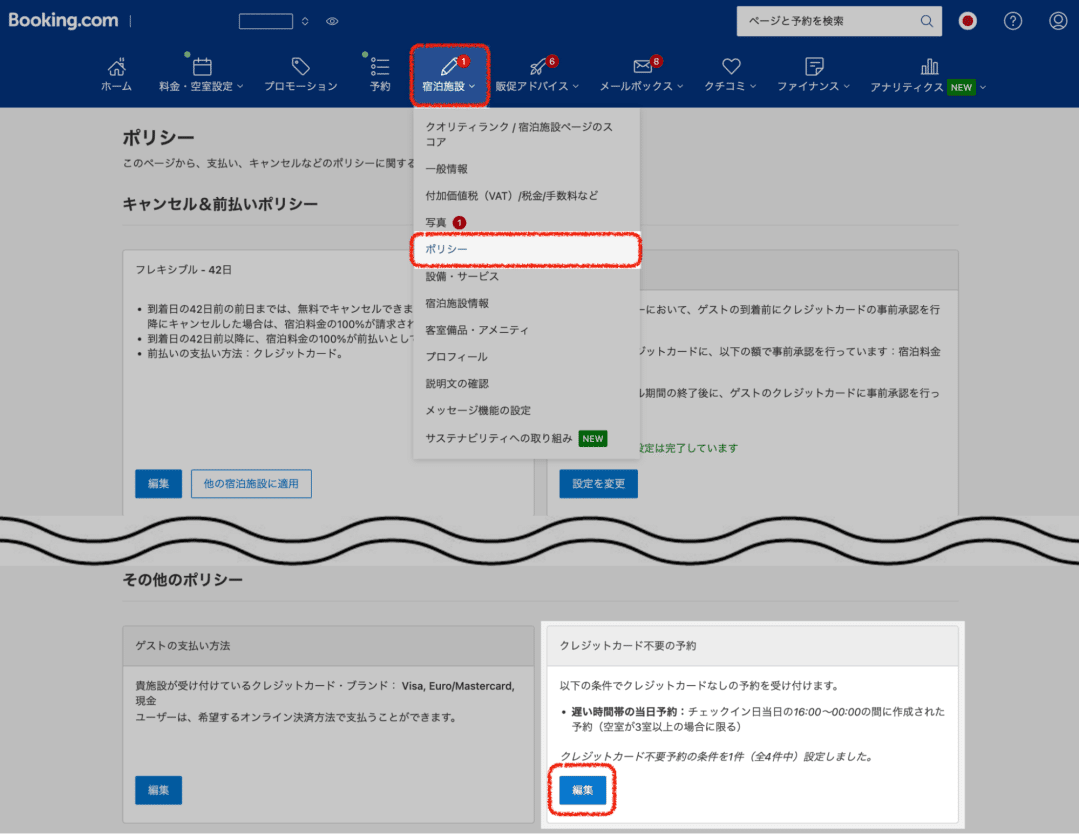
Task: Toggle the property ID visibility eye icon
Action: click(x=331, y=21)
